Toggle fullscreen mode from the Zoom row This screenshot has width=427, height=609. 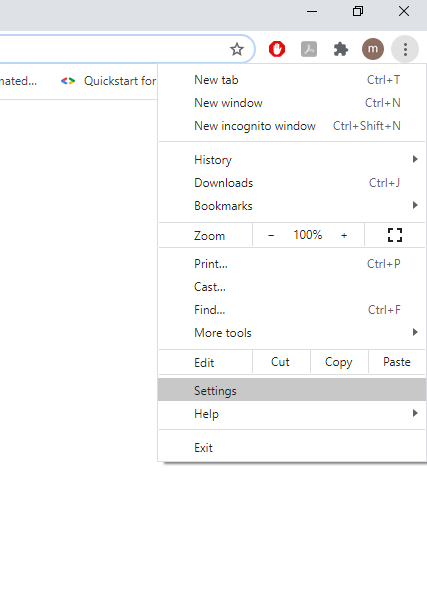click(x=395, y=235)
